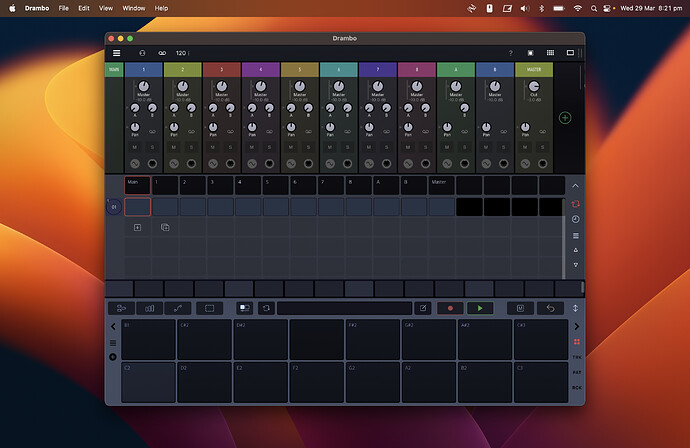Open the automation curve view icon
Screen dimensions: 690x448
click(178, 308)
